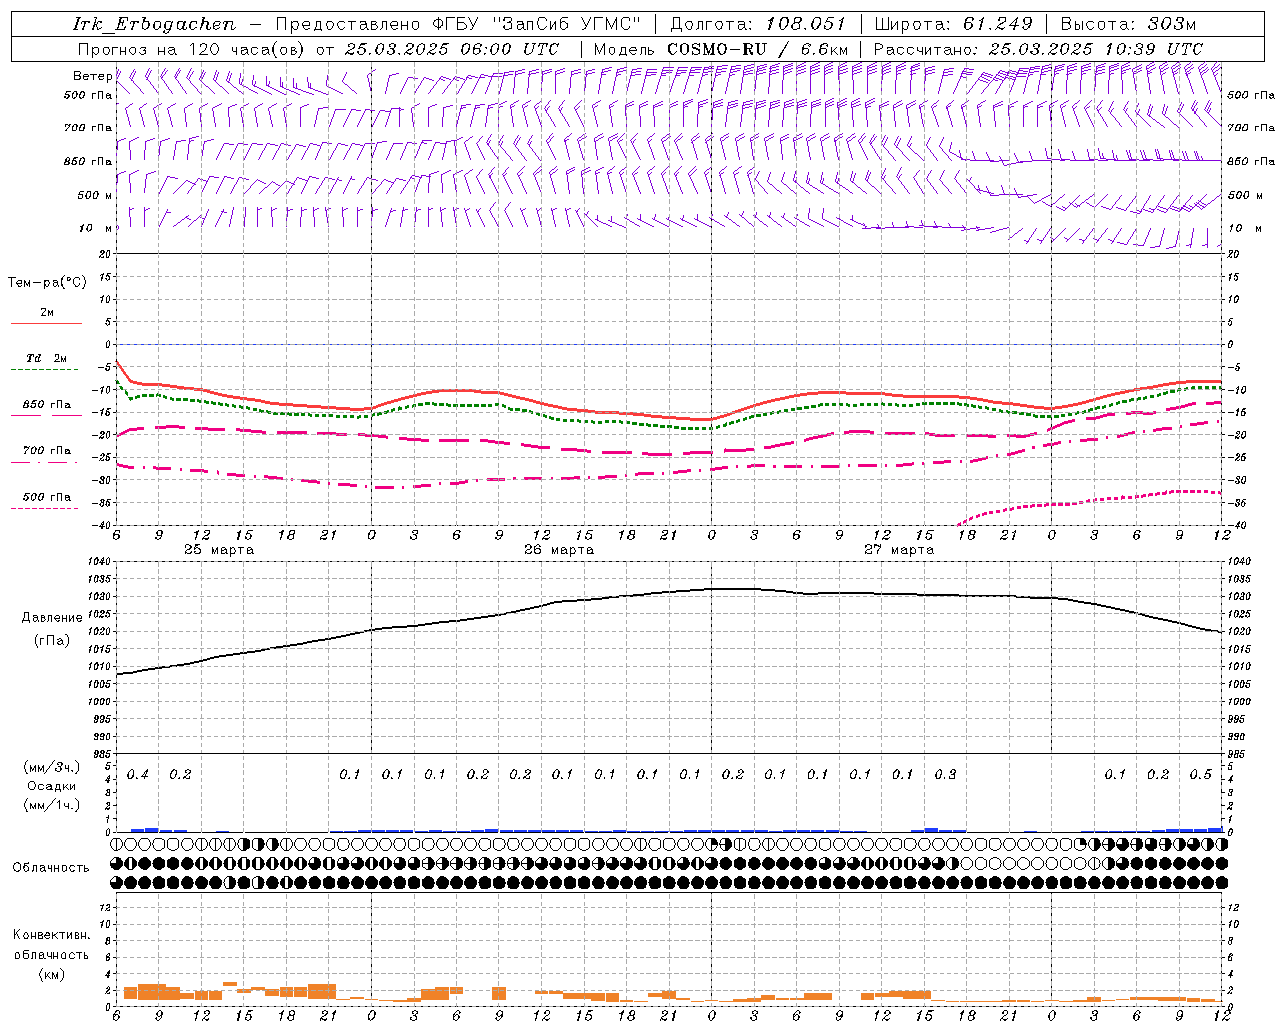This screenshot has width=1280, height=1024.
Task: Select the 'Долгота: 108.051' longitude value
Action: pos(758,24)
